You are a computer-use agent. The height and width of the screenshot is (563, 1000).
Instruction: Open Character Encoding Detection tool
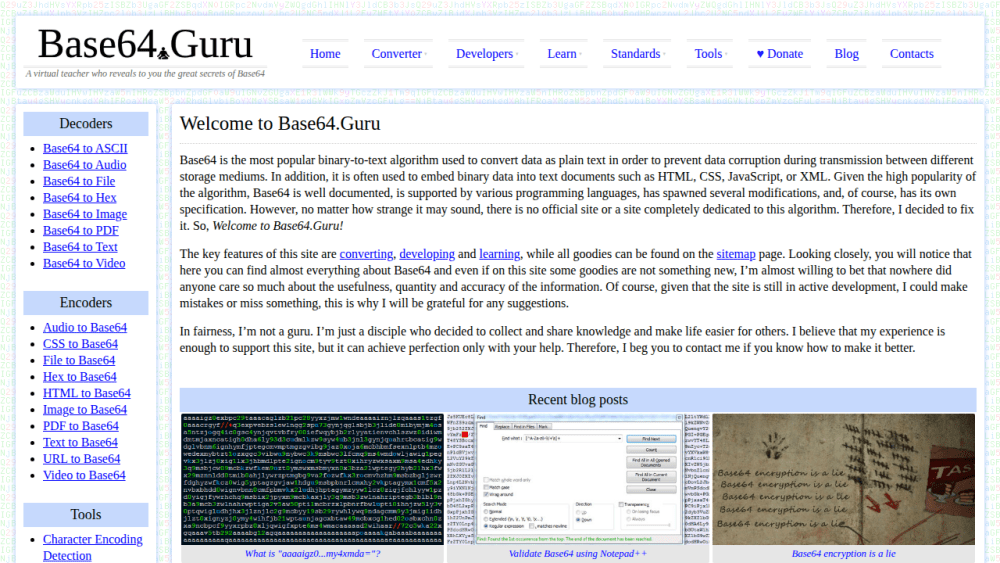coord(92,548)
